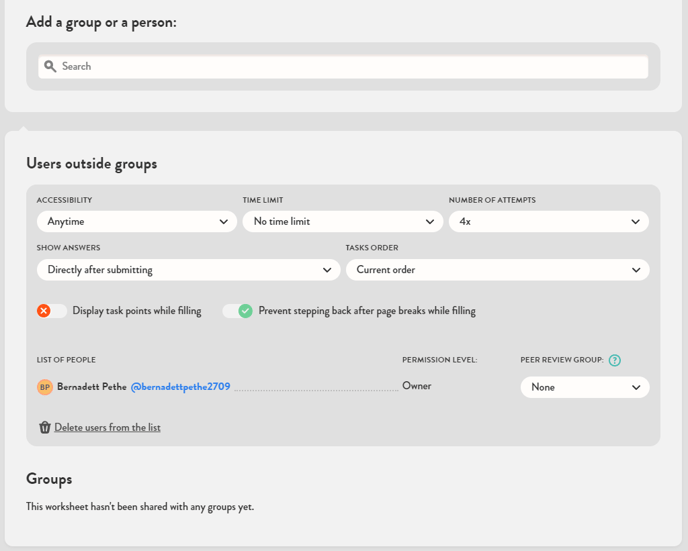Click the help icon beside Peer Review Group

614,360
